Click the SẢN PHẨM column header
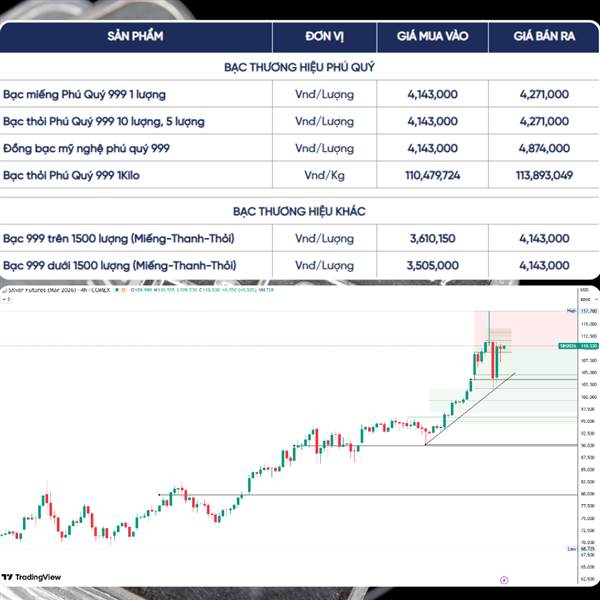This screenshot has height=600, width=600. (x=135, y=36)
